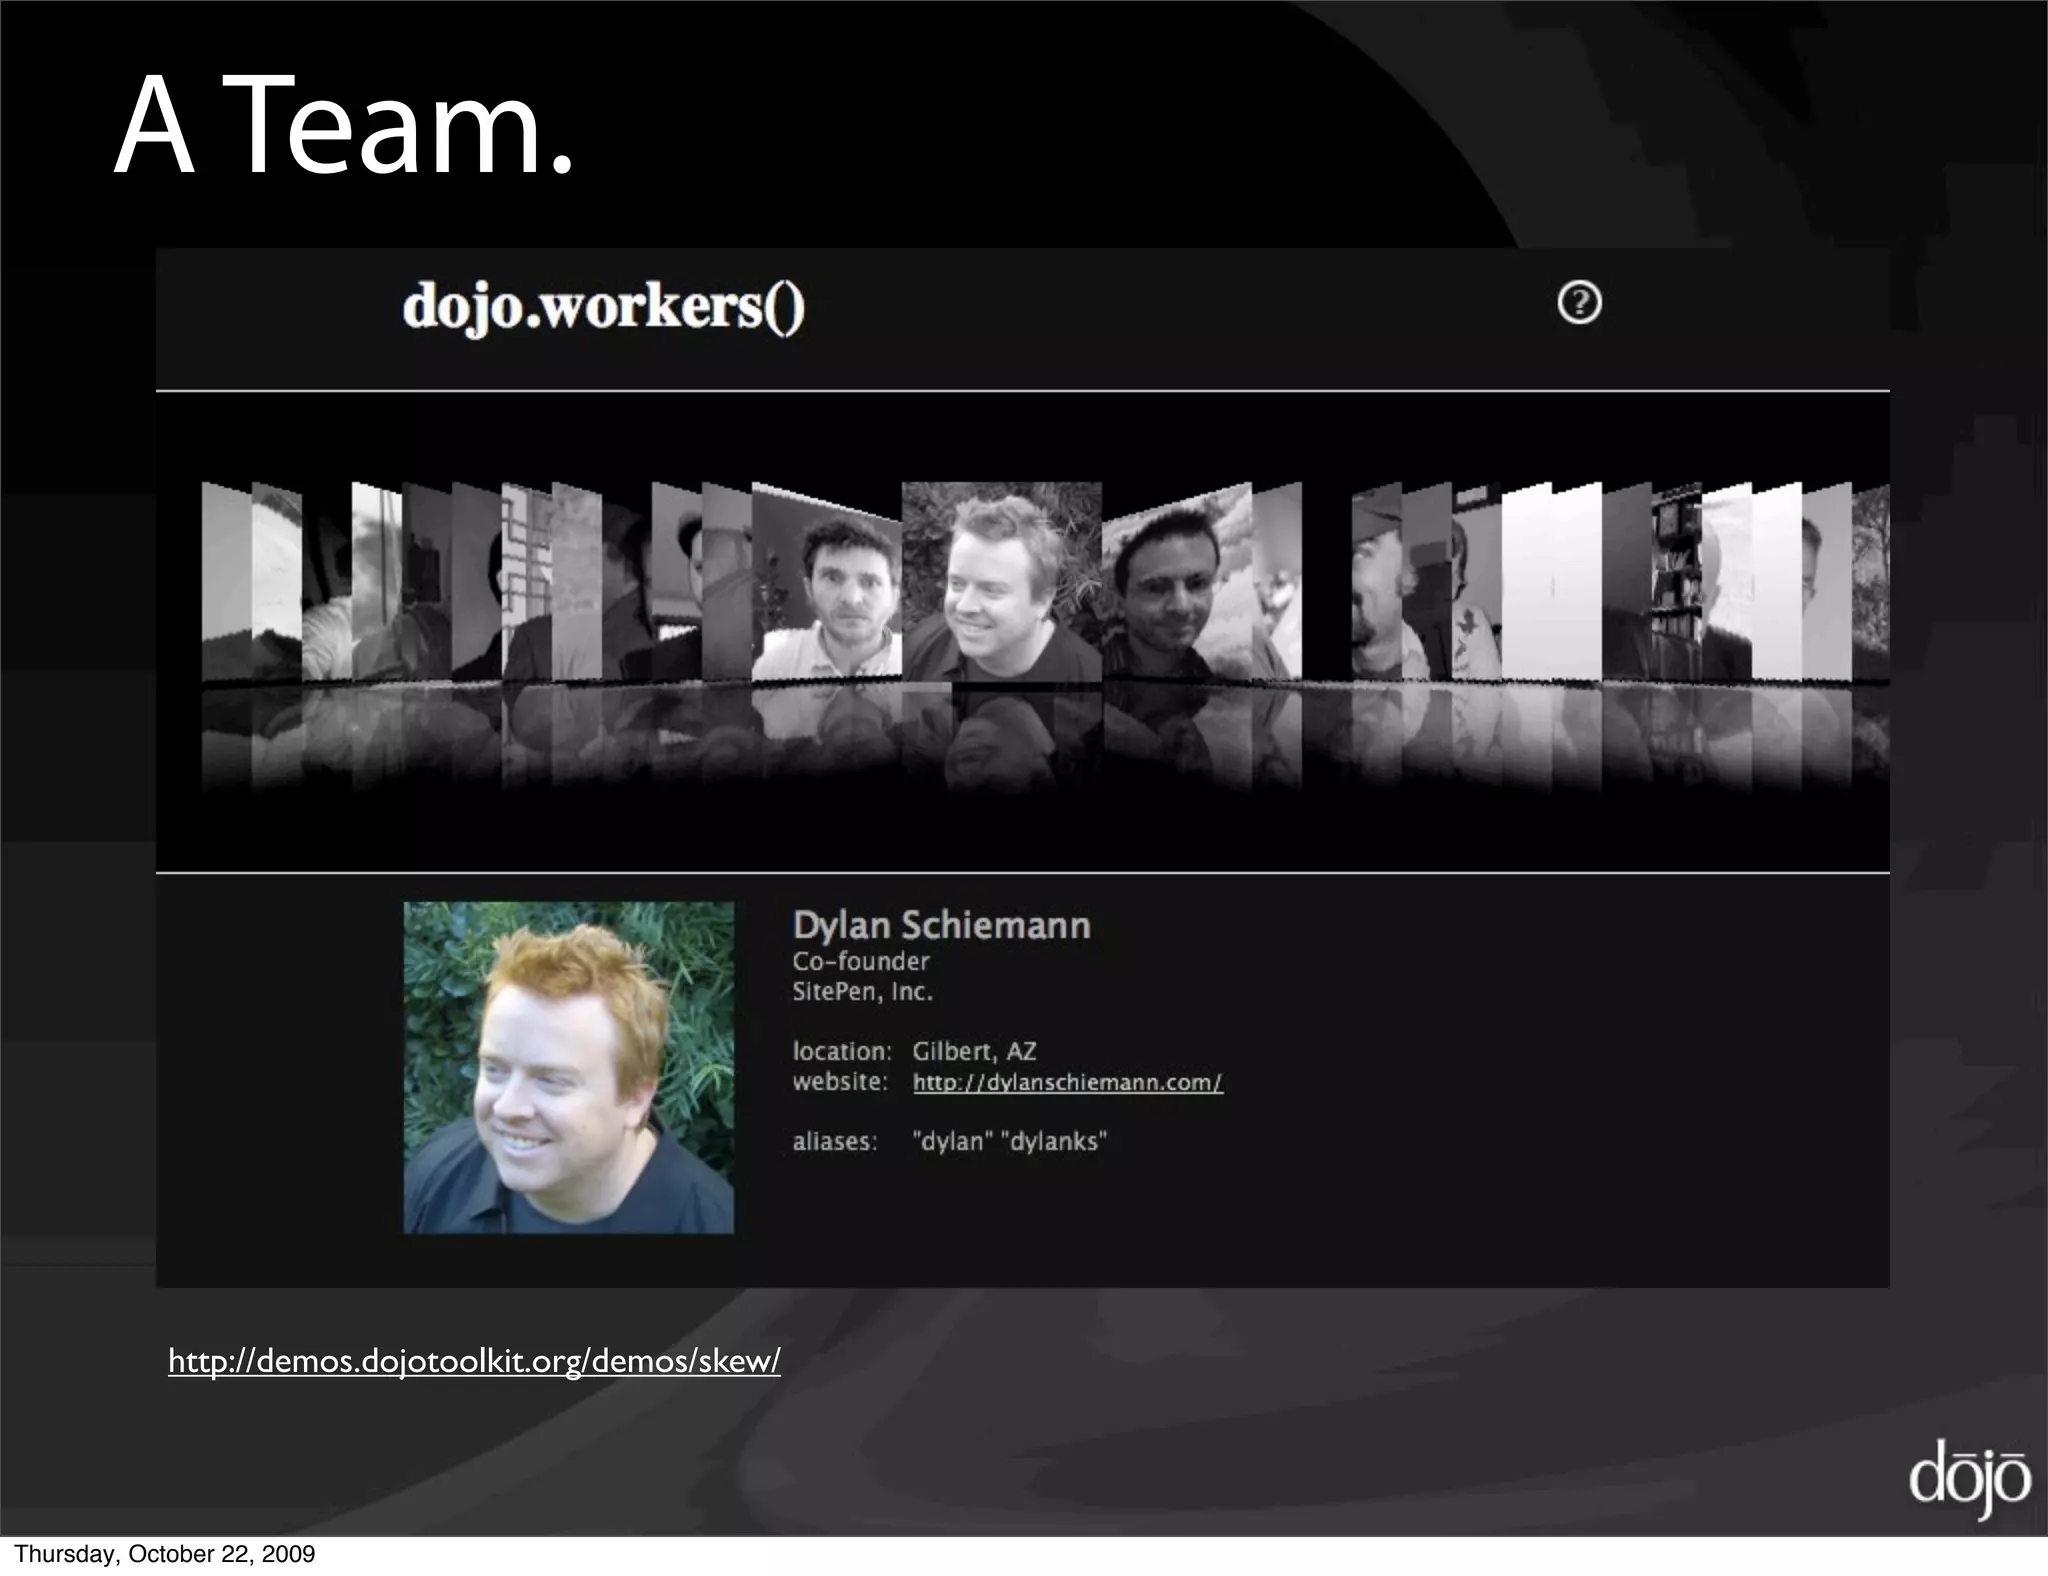Click the Thursday, October 22, 2009 date text

pos(165,1554)
